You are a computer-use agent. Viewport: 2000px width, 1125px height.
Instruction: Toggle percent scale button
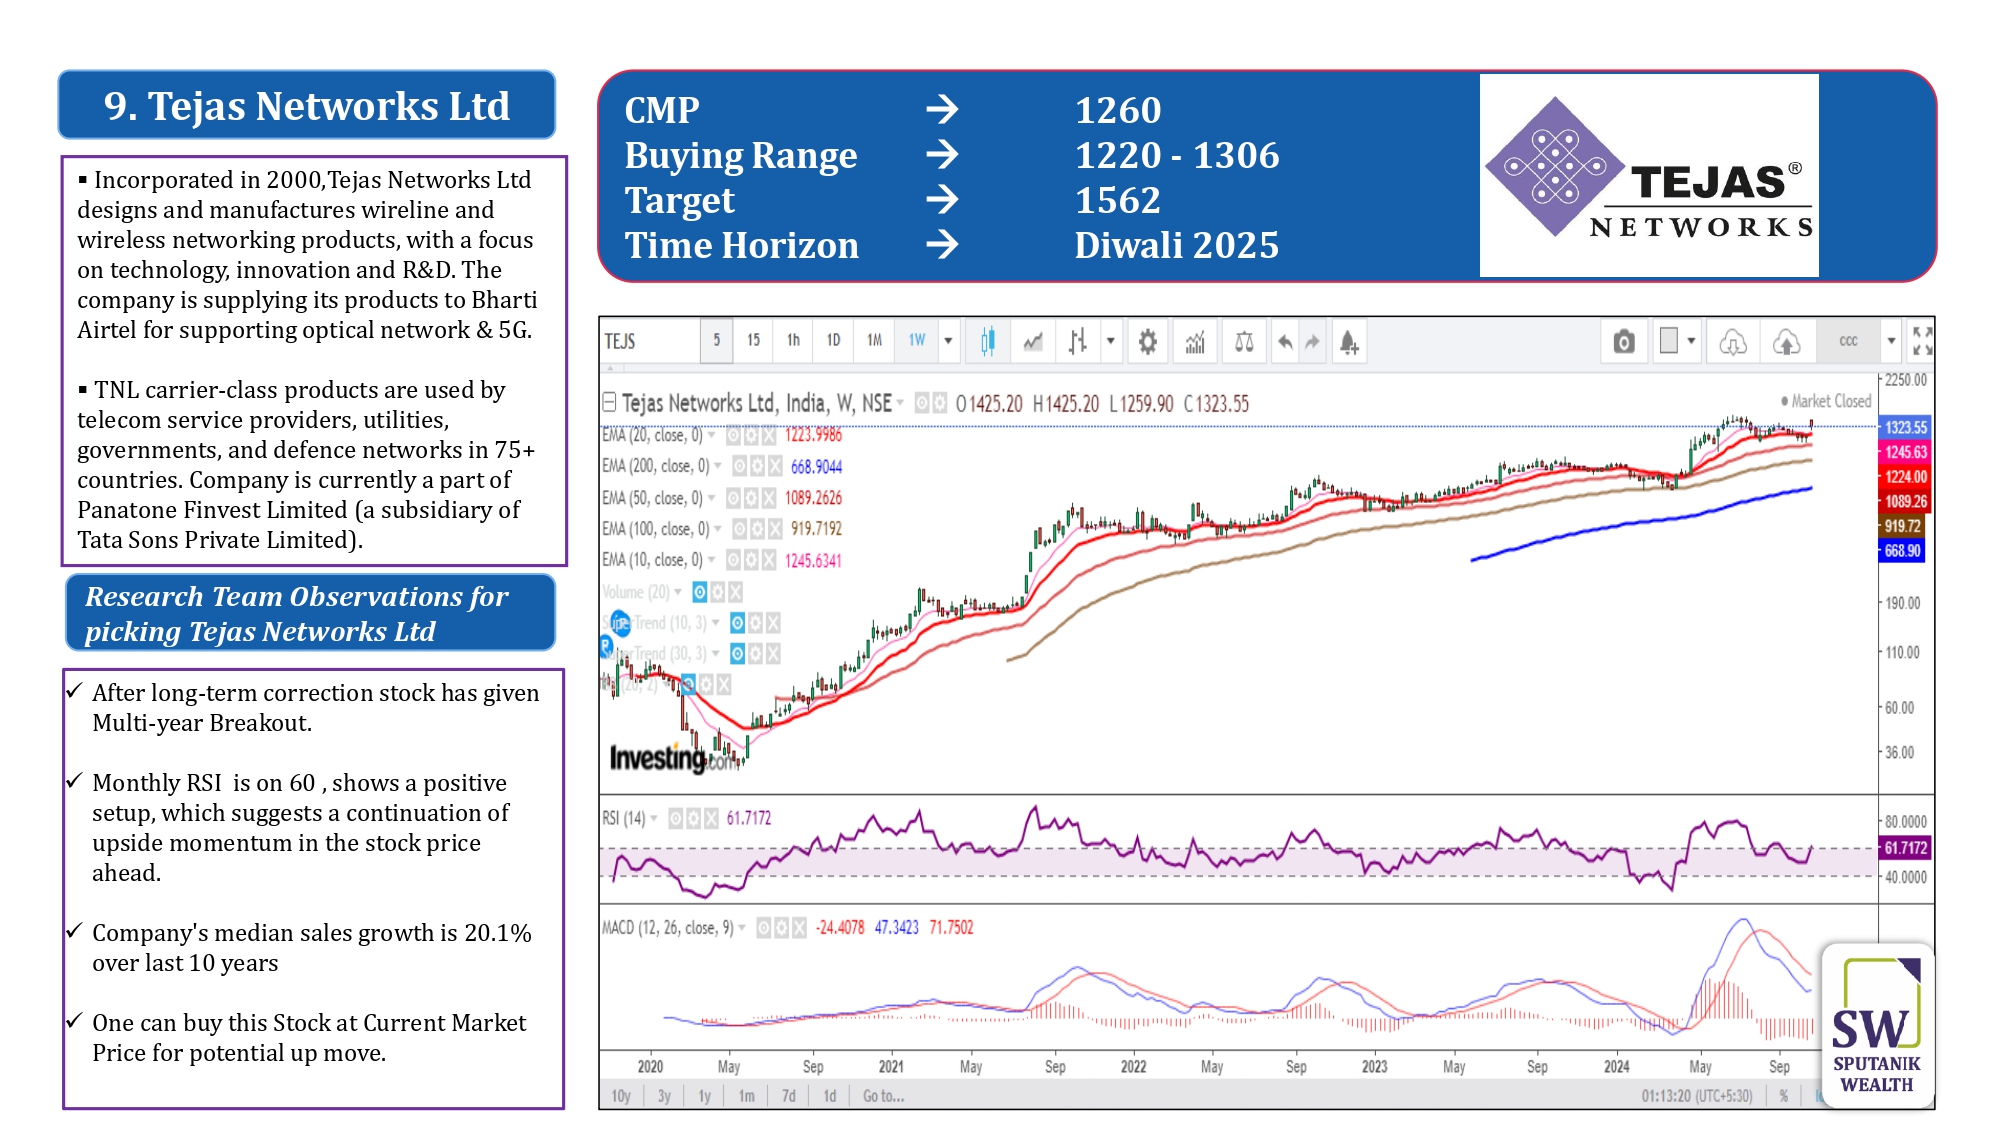[x=1783, y=1097]
